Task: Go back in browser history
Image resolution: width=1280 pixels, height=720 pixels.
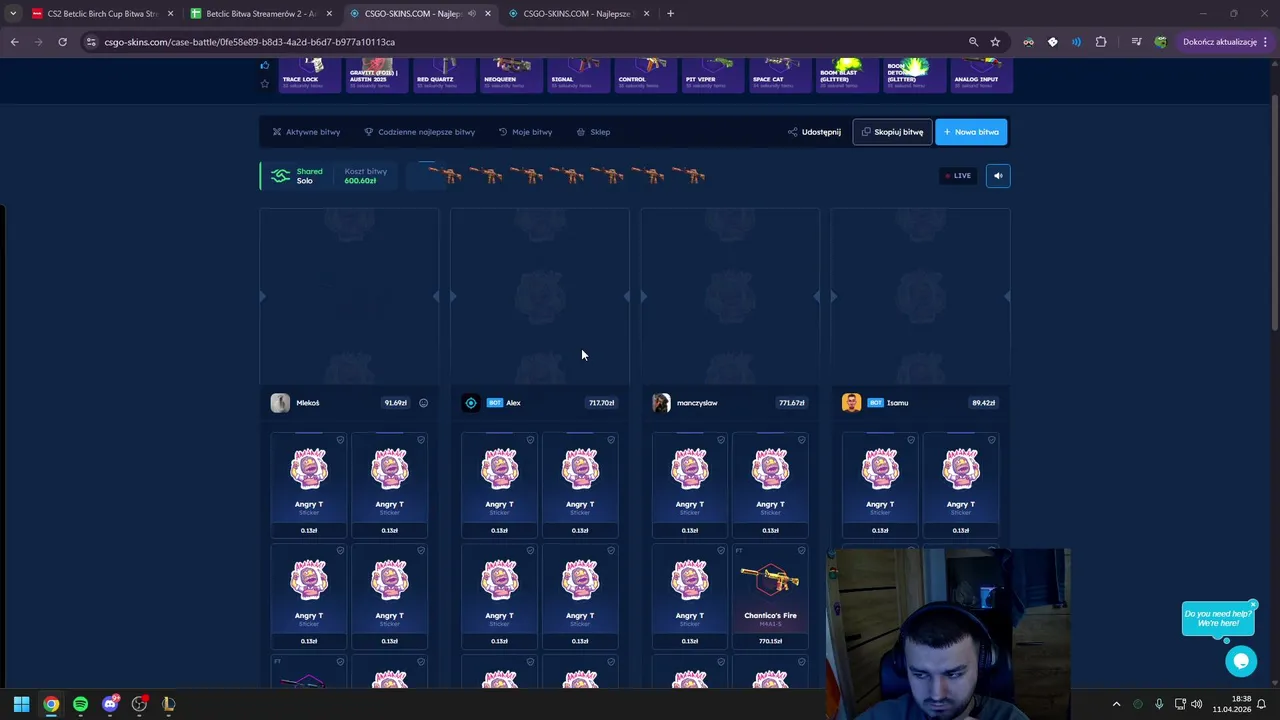Action: click(14, 42)
